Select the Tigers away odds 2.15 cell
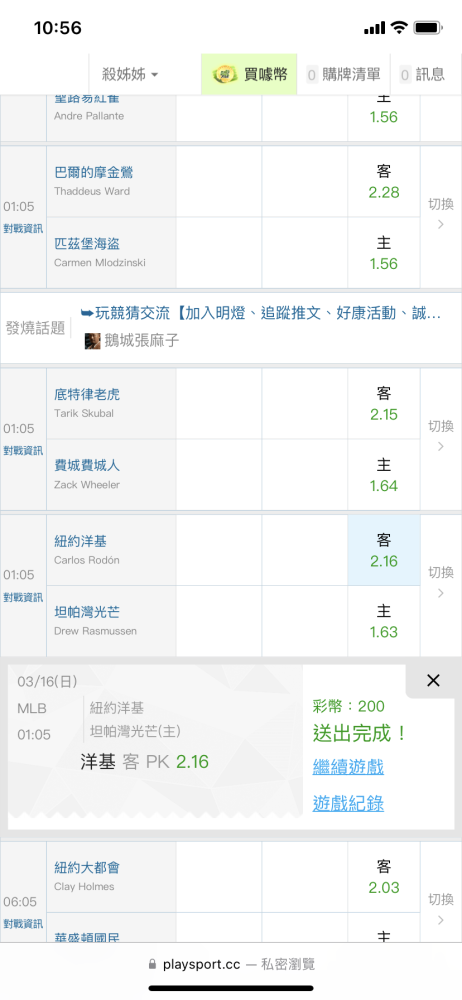 tap(384, 404)
